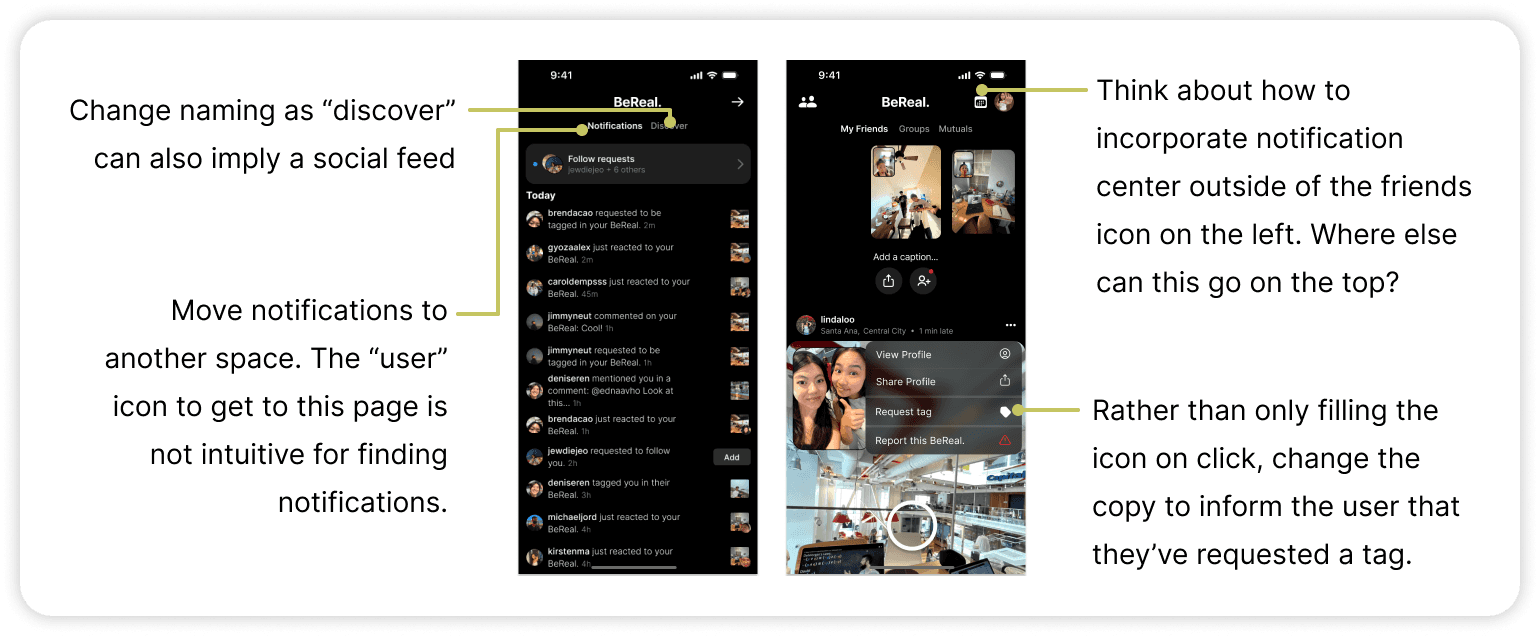
Task: Open michaeljord just reacted notification text
Action: pos(614,523)
